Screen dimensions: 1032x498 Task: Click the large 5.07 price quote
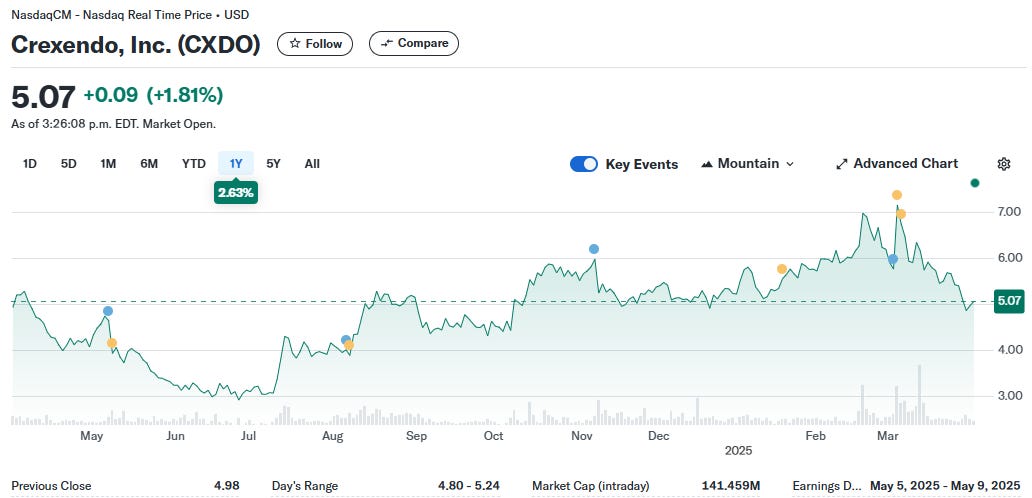point(43,97)
